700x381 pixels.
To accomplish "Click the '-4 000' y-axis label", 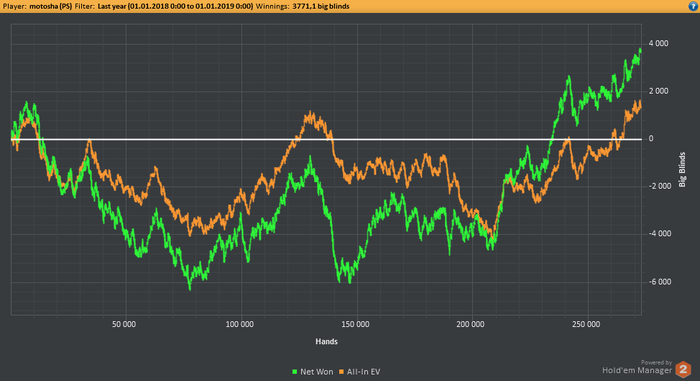I will (659, 234).
